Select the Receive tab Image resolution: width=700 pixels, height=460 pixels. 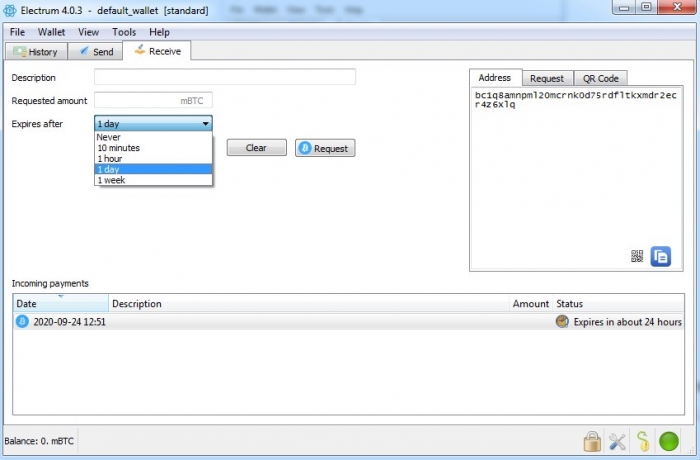point(157,51)
